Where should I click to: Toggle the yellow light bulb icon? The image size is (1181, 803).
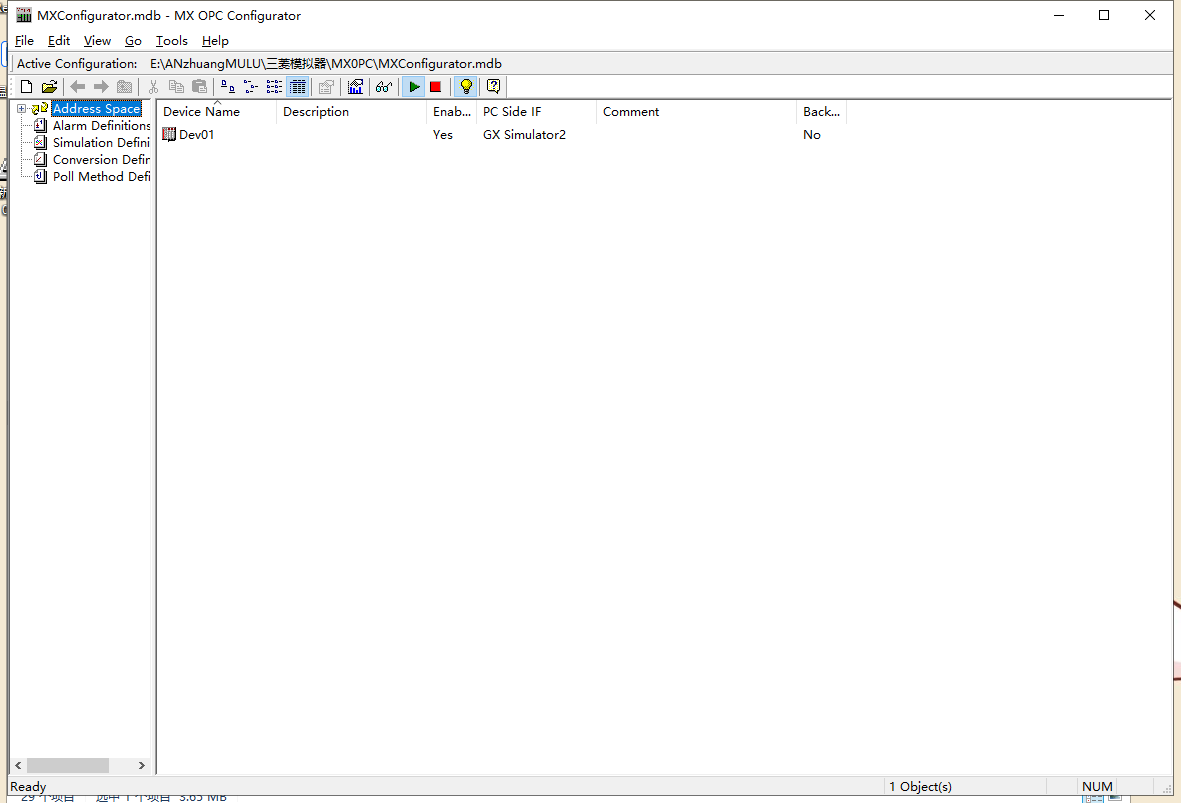465,87
